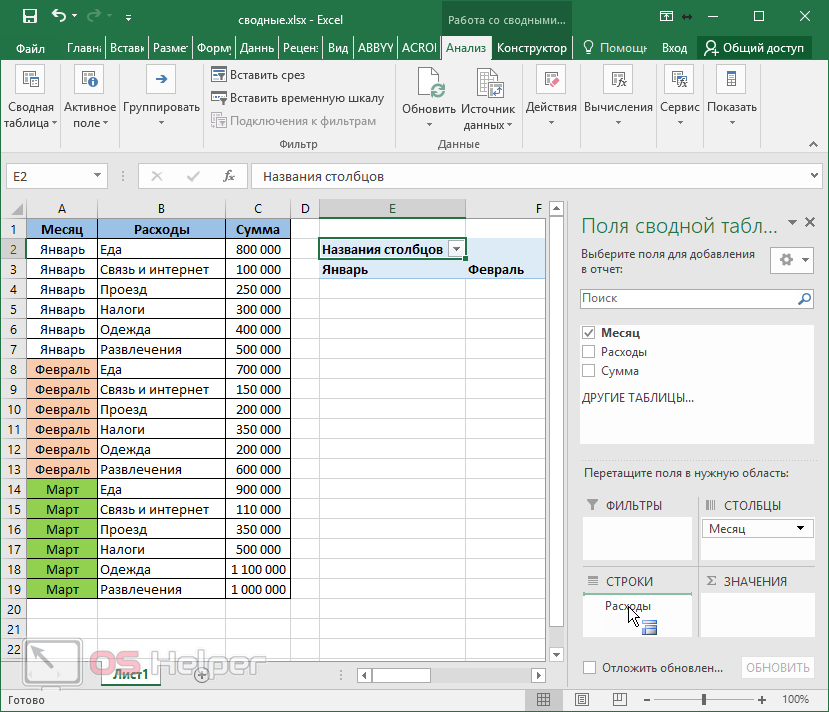Open the Файл menu tab
The image size is (829, 712).
pos(31,48)
